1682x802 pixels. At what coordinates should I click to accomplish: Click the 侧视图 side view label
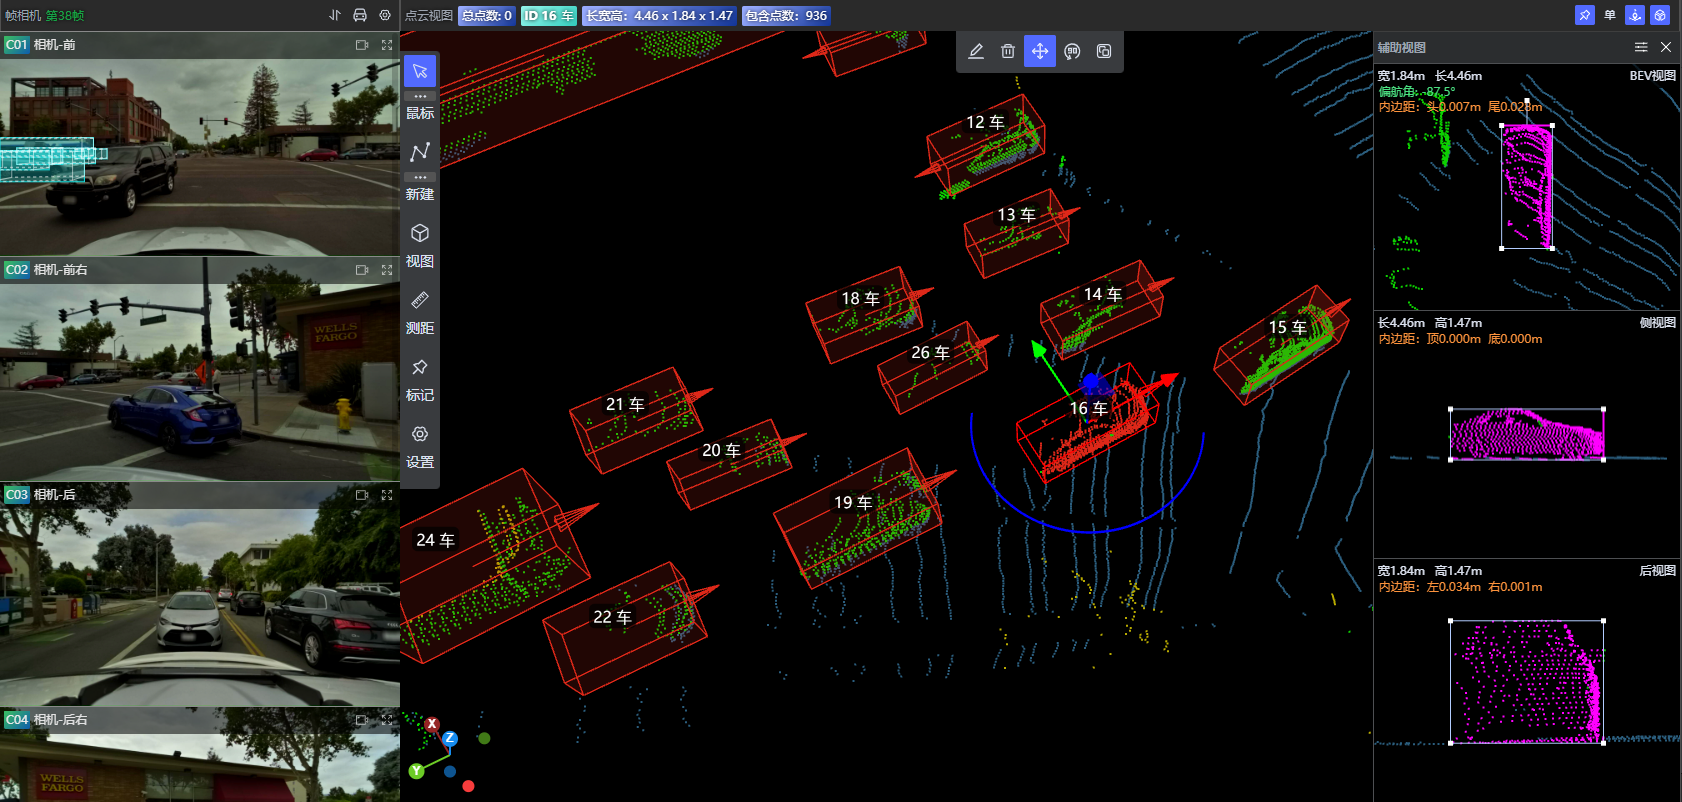[x=1658, y=322]
